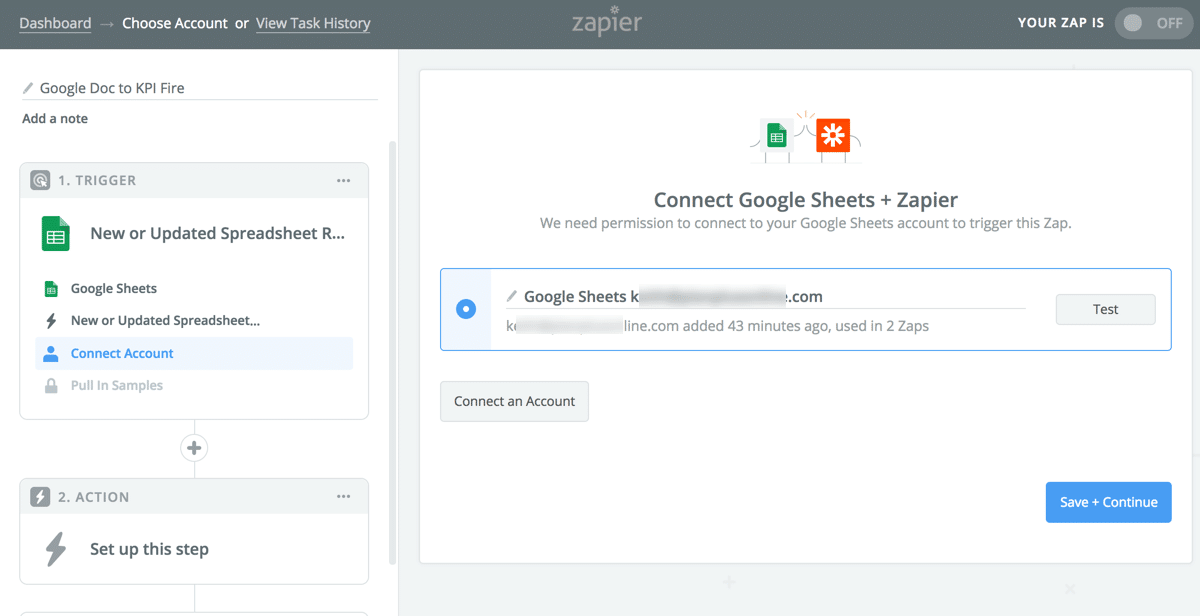Open Set up this step
Image resolution: width=1200 pixels, height=616 pixels.
(x=149, y=549)
